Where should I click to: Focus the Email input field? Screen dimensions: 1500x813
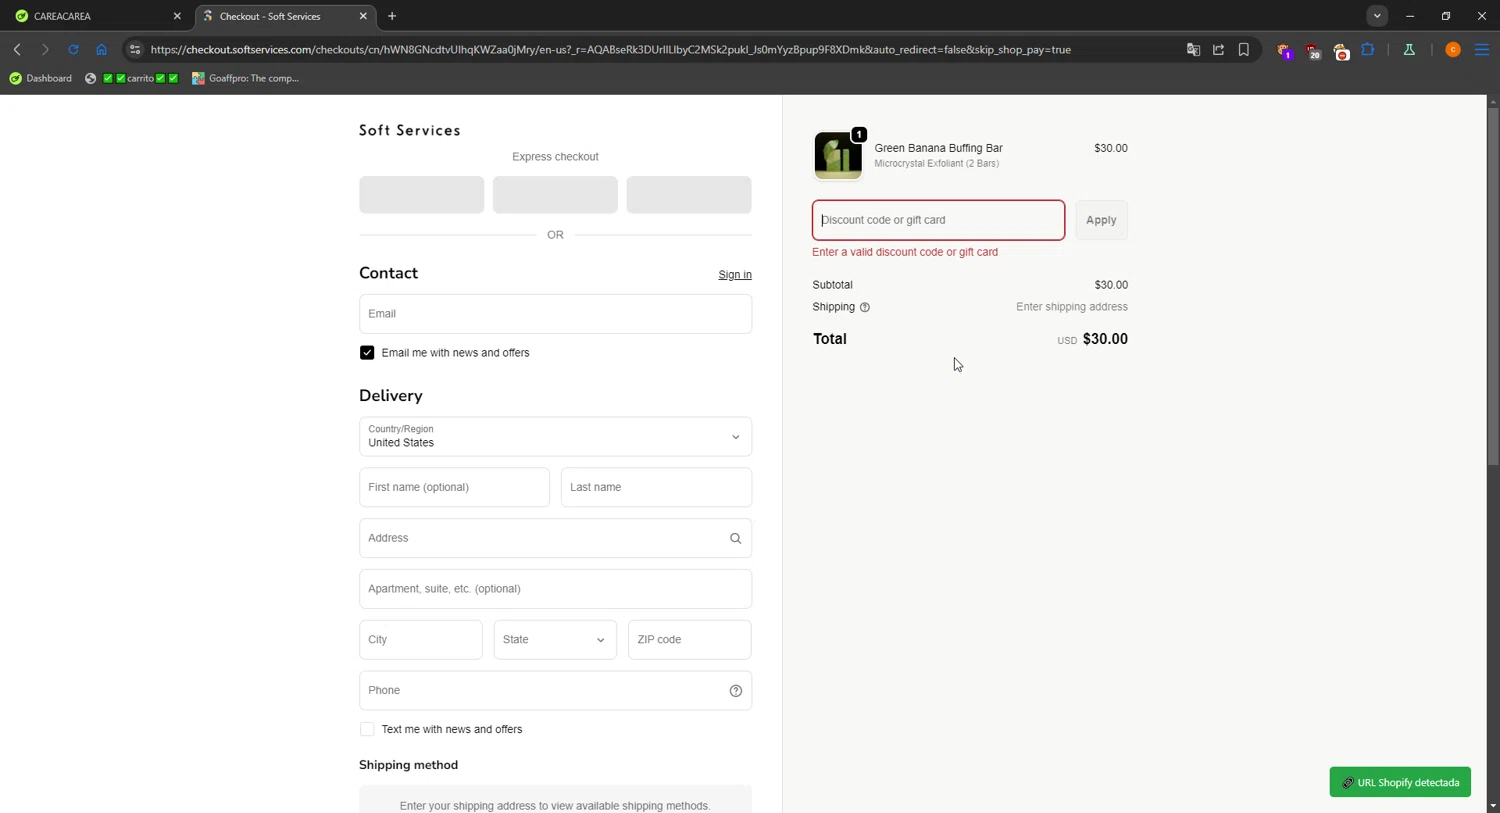coord(555,314)
